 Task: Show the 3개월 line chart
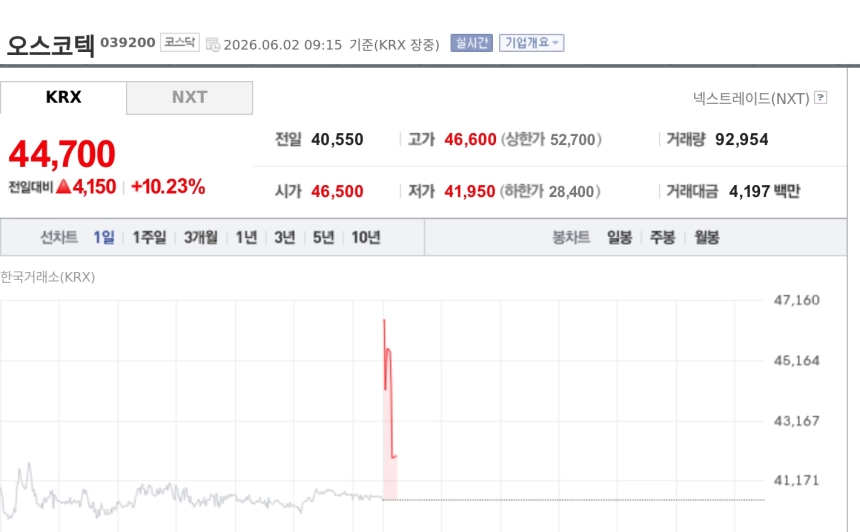pos(201,237)
